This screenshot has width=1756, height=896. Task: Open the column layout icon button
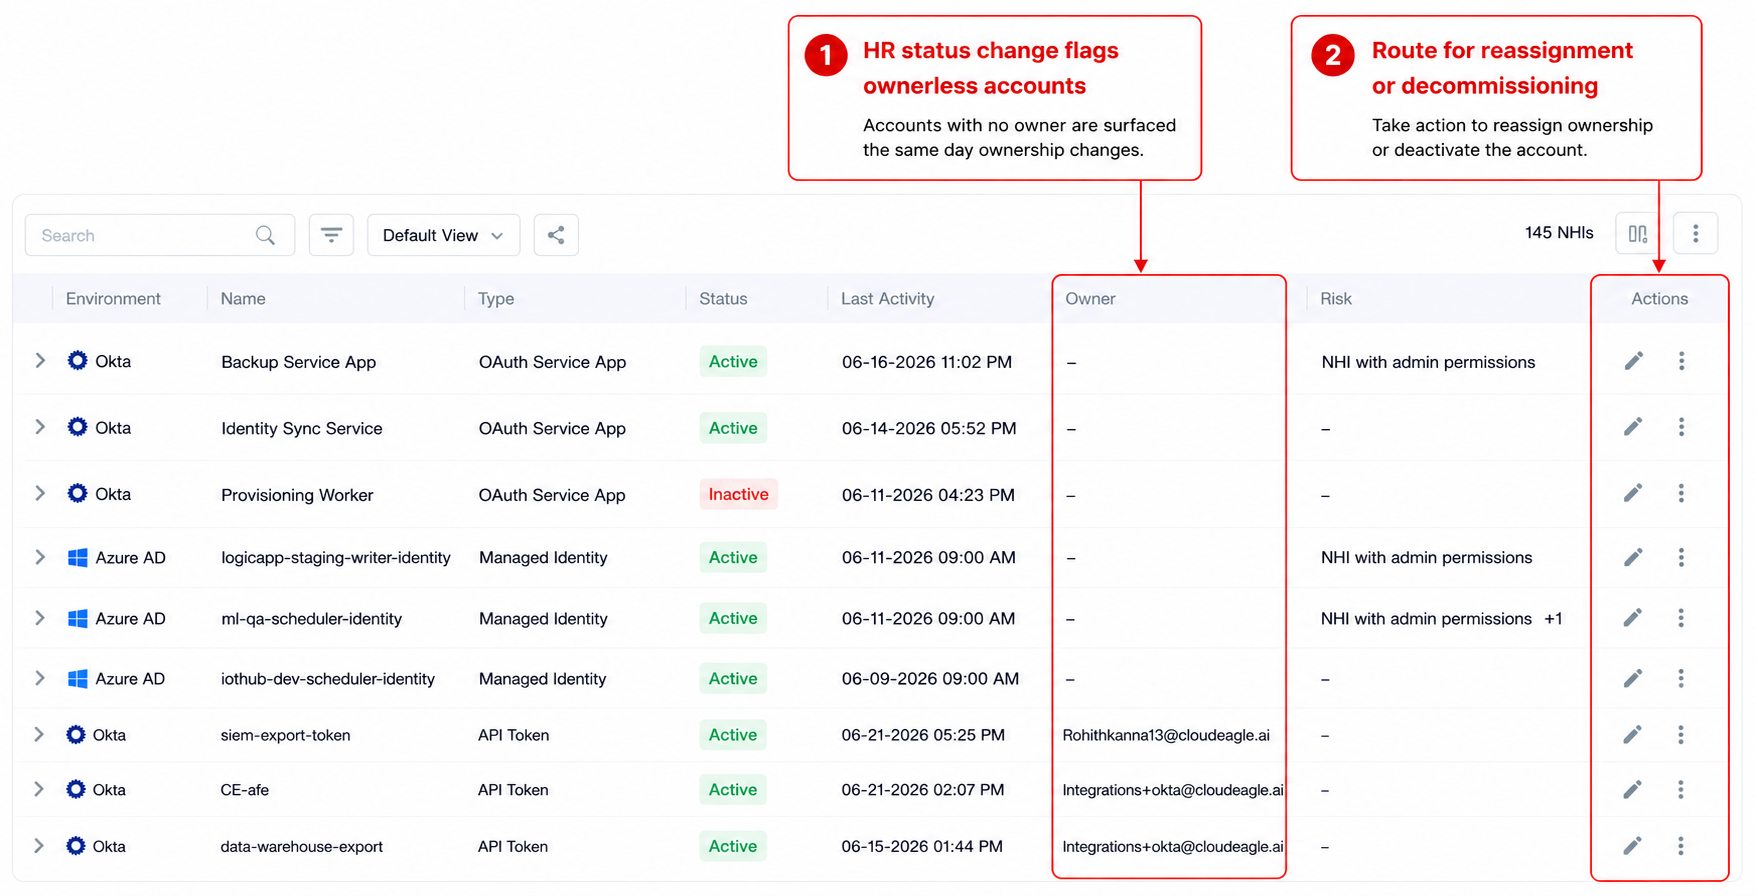tap(1637, 233)
